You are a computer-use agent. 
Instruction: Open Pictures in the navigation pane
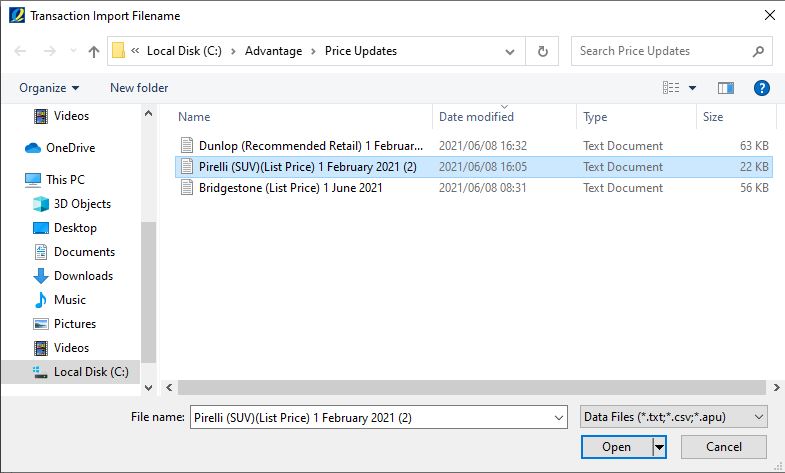point(75,324)
